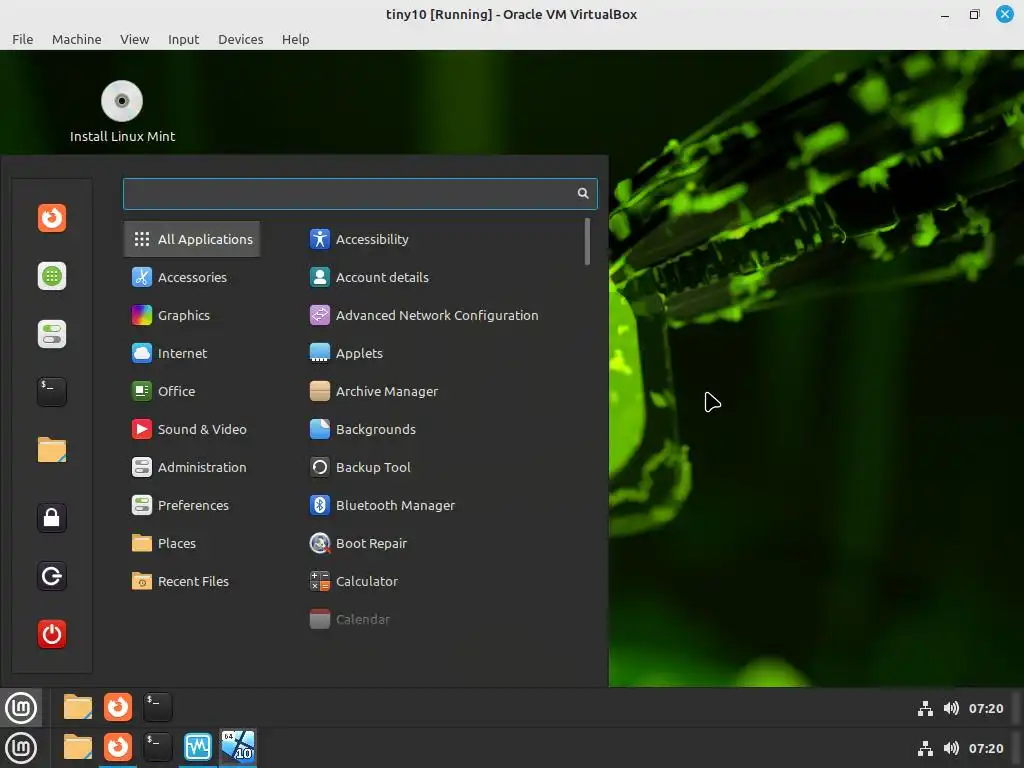Open VirtualBox View menu
This screenshot has width=1024, height=768.
coord(135,39)
